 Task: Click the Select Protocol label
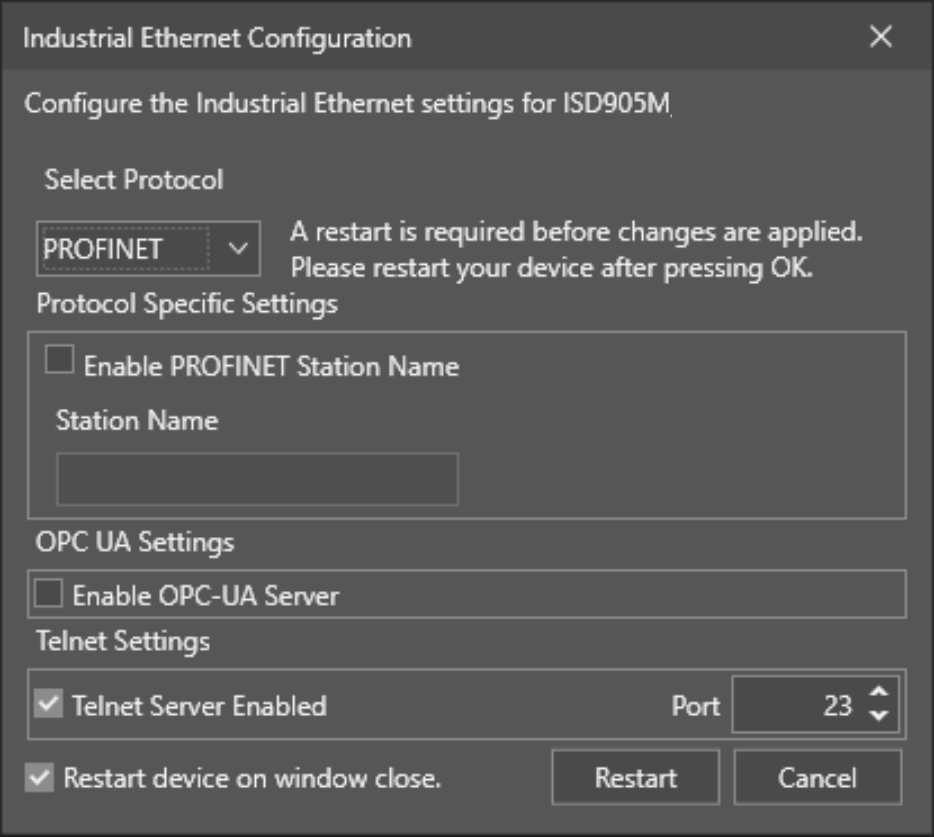(134, 180)
